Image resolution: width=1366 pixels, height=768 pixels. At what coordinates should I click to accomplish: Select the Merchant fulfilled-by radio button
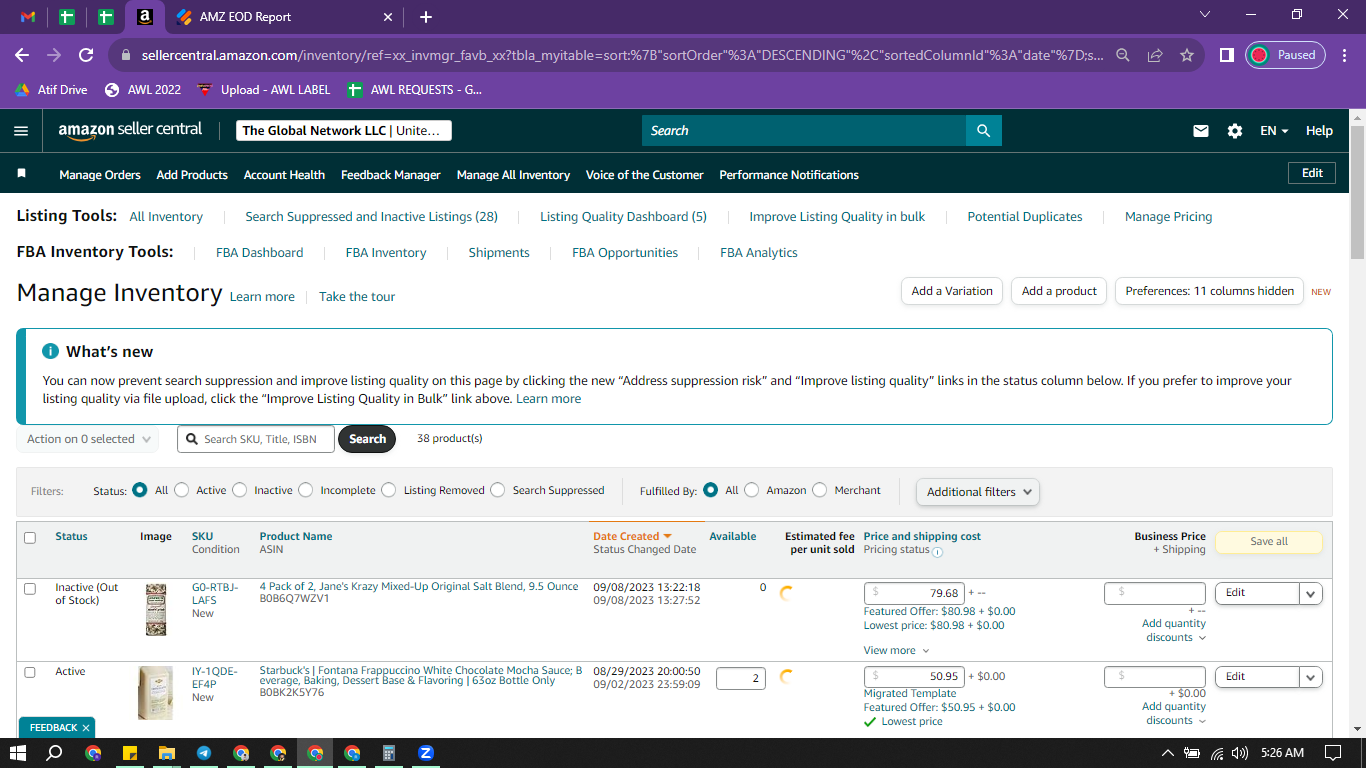click(820, 490)
